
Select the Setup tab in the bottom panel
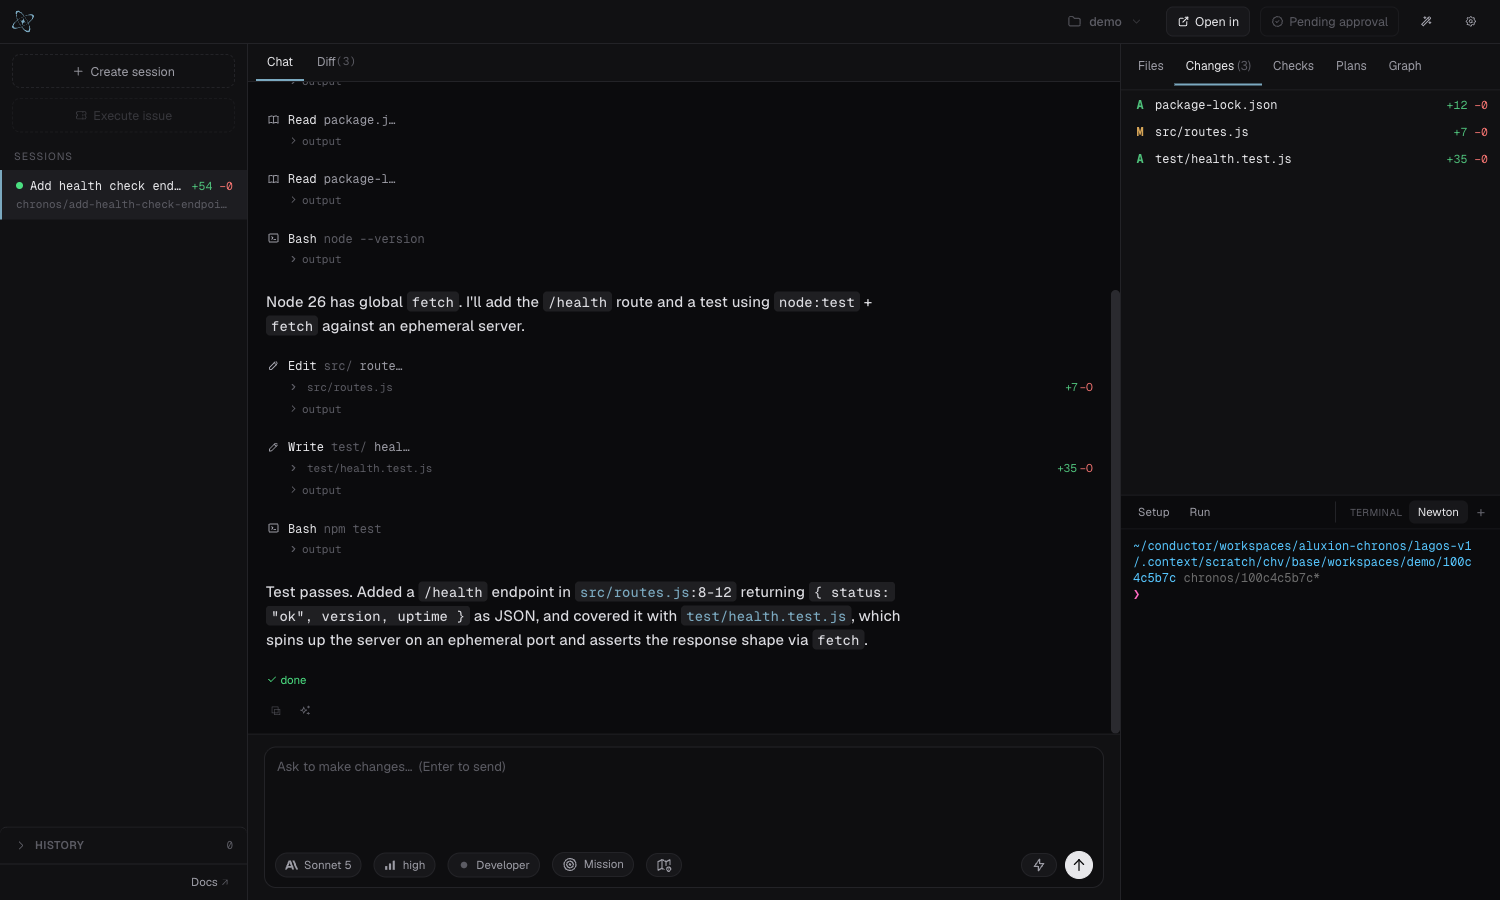pos(1154,512)
